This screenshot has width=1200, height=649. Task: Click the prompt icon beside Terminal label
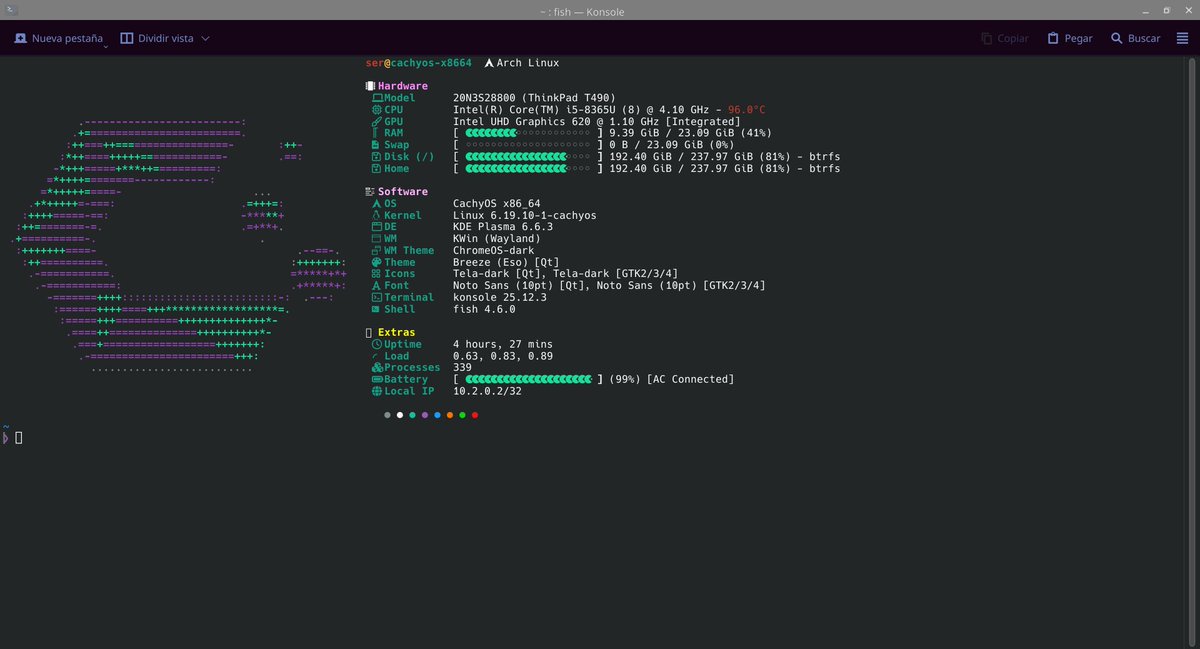(376, 297)
